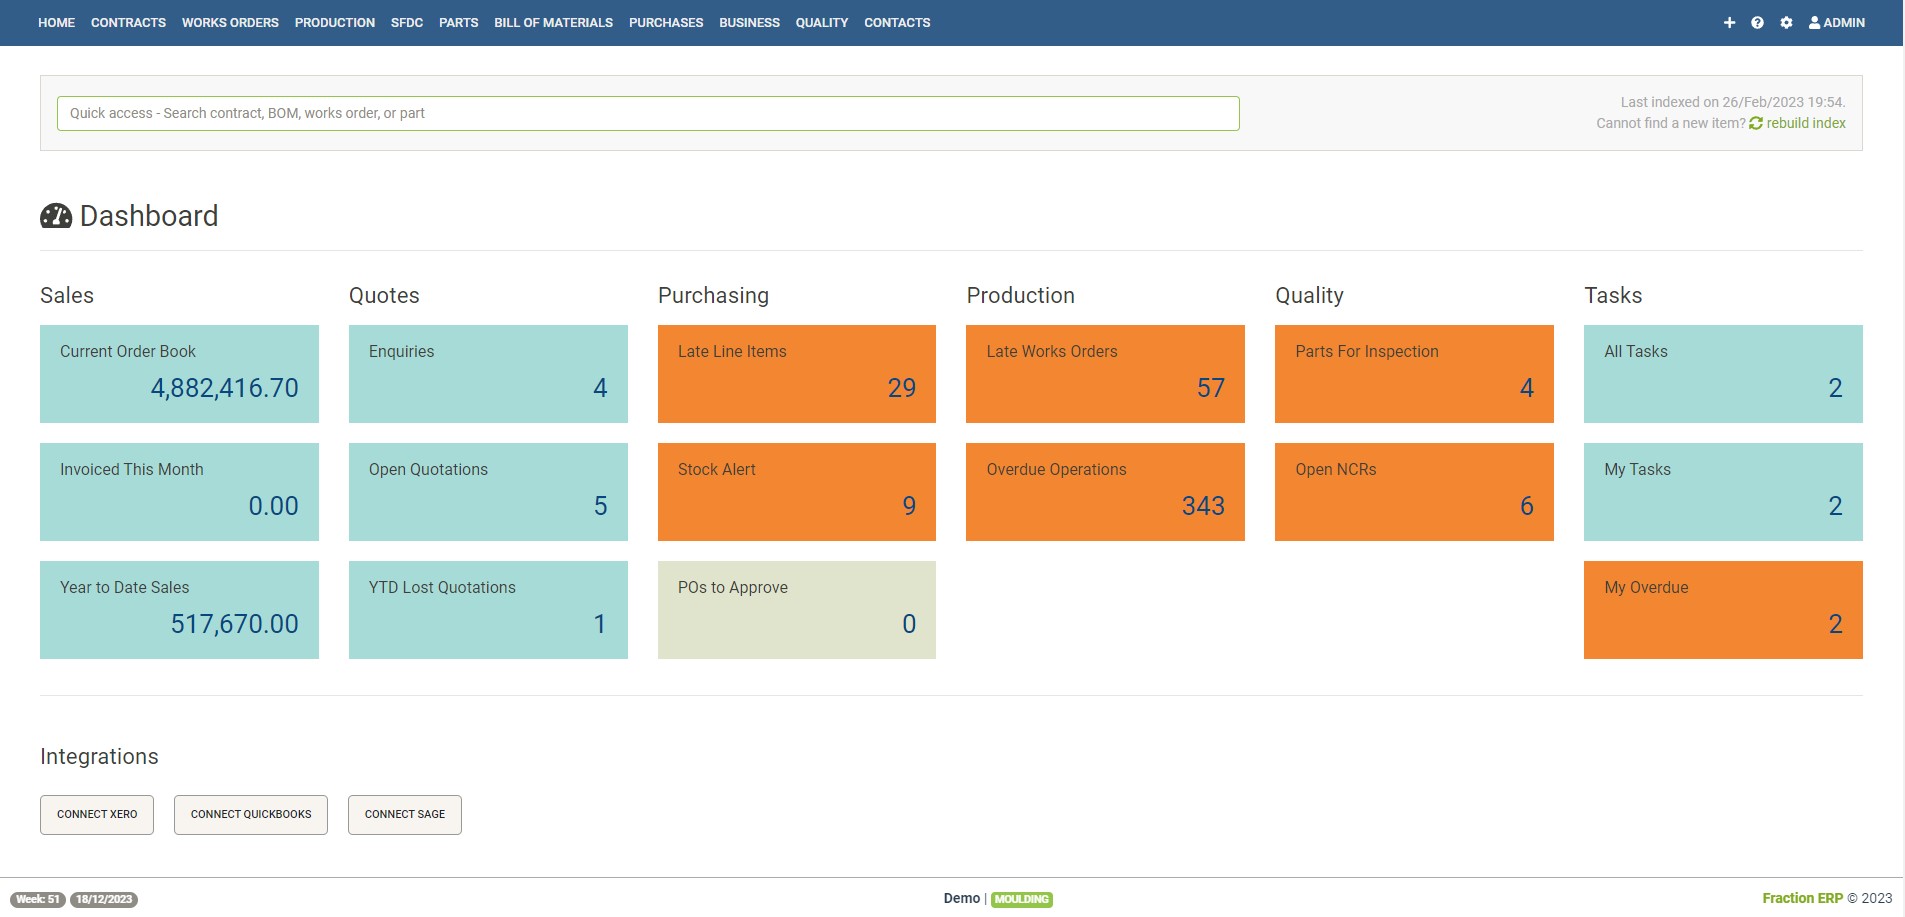This screenshot has width=1905, height=917.
Task: Open the Late Works Orders tile
Action: pos(1105,373)
